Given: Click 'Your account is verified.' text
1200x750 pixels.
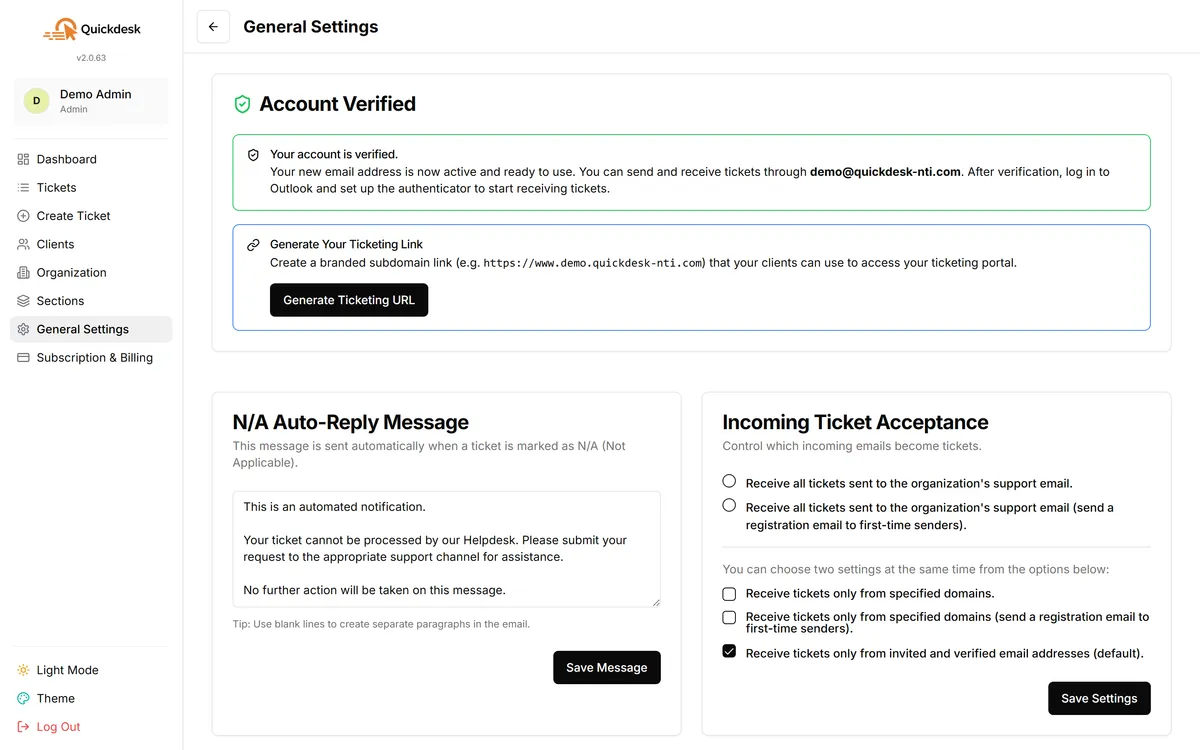Looking at the screenshot, I should [x=334, y=155].
